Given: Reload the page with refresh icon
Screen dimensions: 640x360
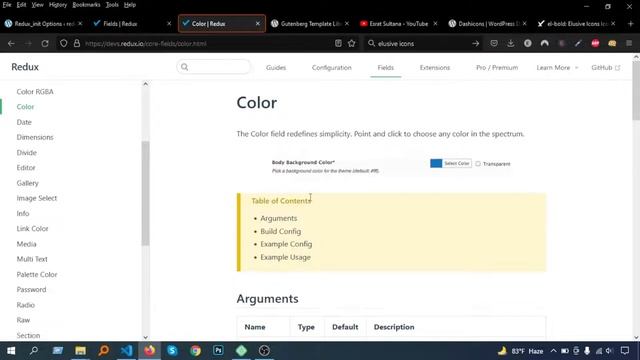Looking at the screenshot, I should click(45, 43).
